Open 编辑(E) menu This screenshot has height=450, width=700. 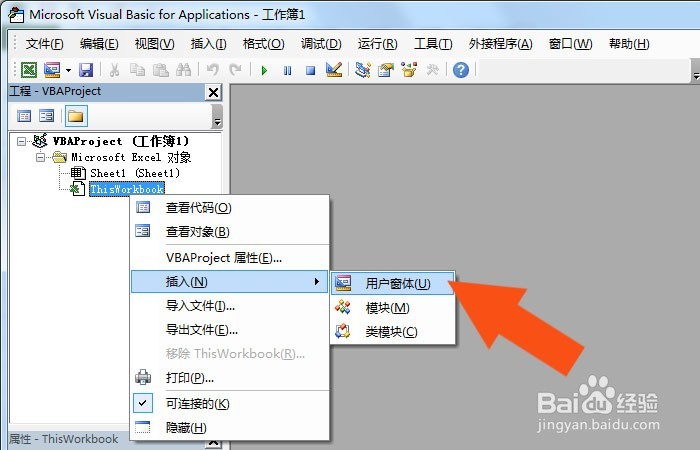pyautogui.click(x=99, y=44)
